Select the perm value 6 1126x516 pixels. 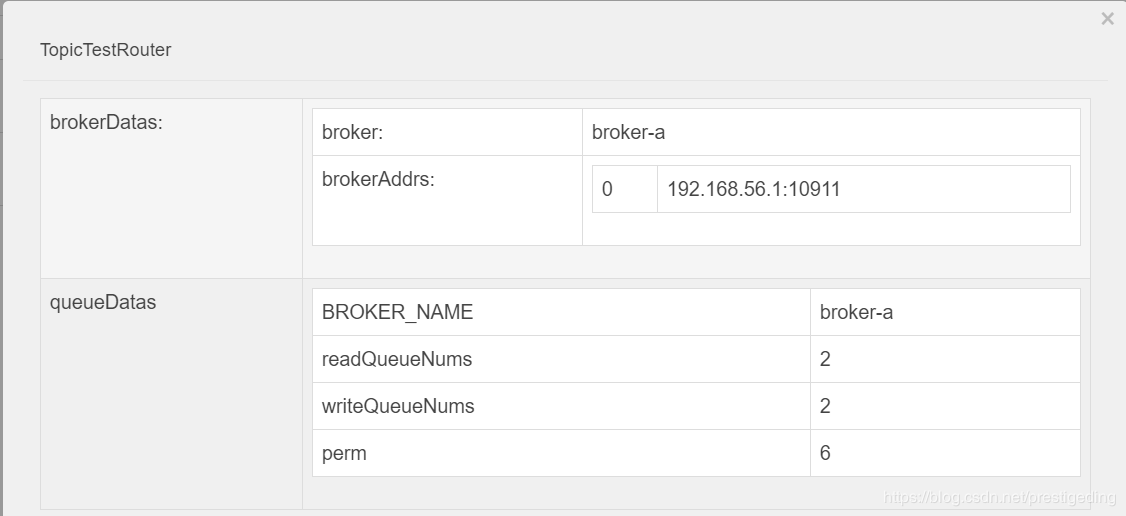click(825, 453)
